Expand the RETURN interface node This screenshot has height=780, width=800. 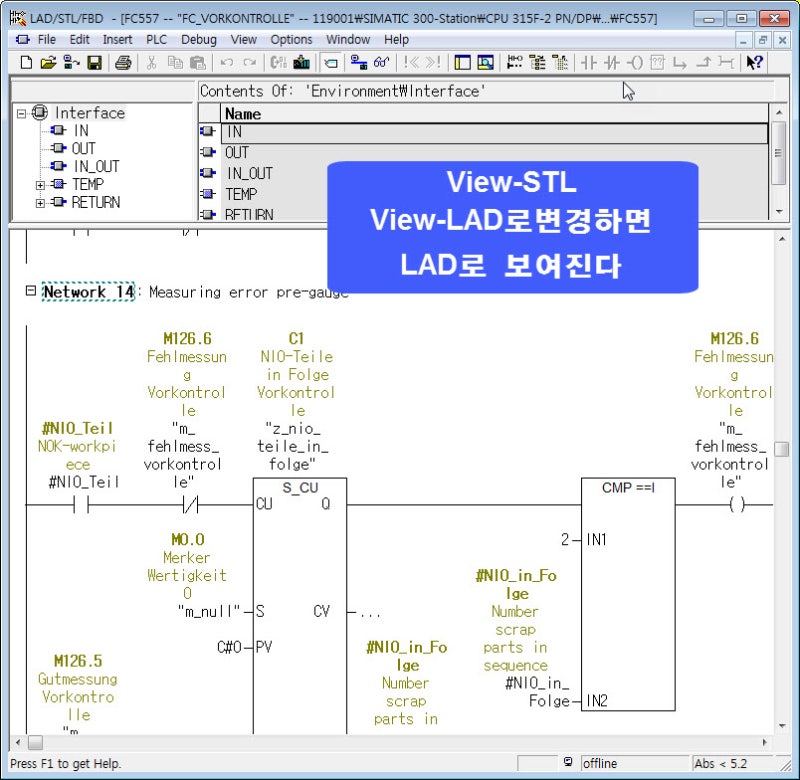click(40, 203)
